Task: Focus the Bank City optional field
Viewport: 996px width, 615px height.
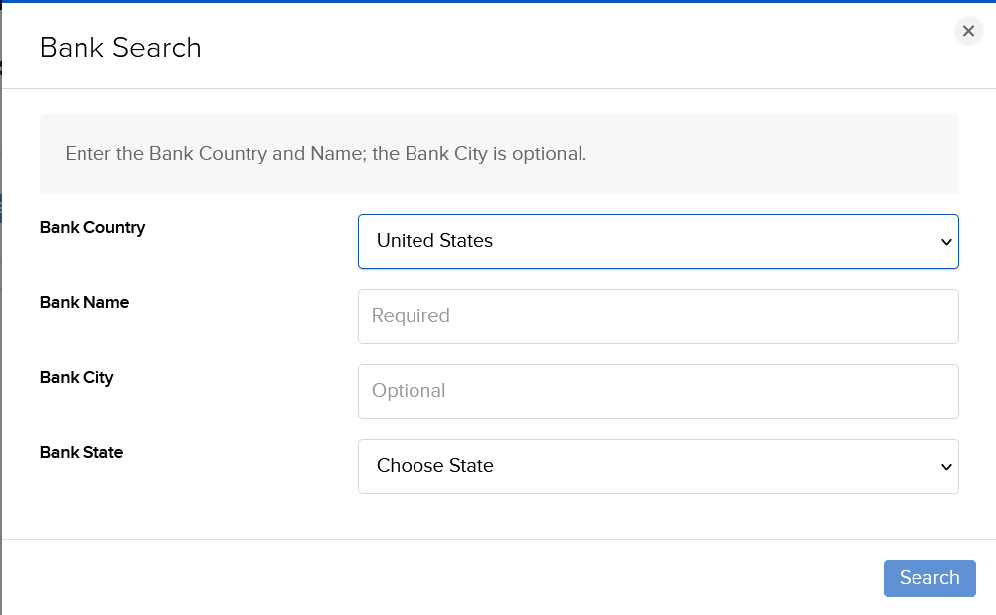Action: coord(658,391)
